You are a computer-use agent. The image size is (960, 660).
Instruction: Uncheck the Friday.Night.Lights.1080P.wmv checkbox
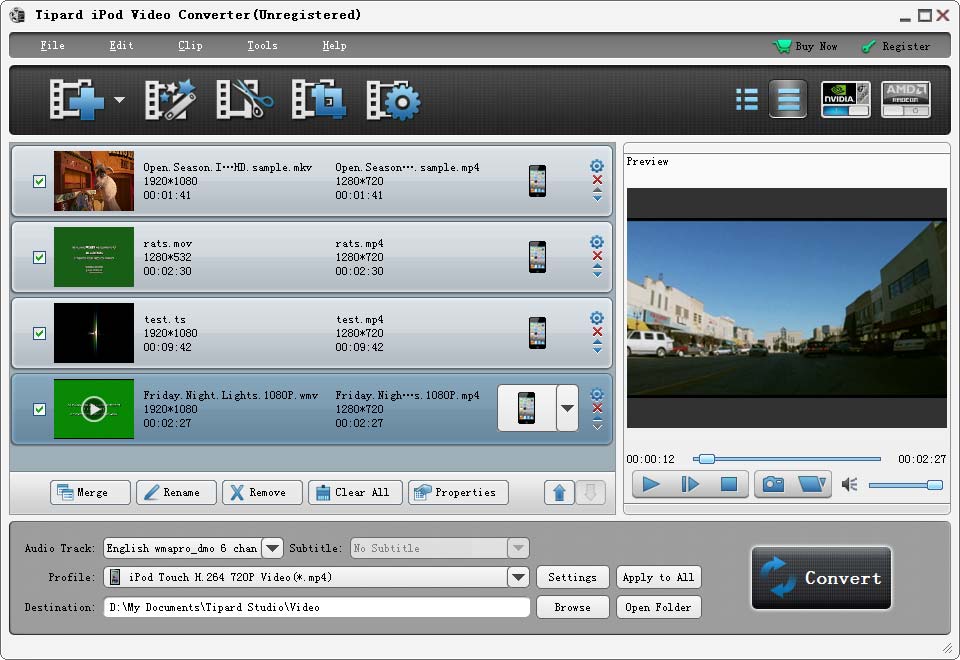pyautogui.click(x=39, y=409)
